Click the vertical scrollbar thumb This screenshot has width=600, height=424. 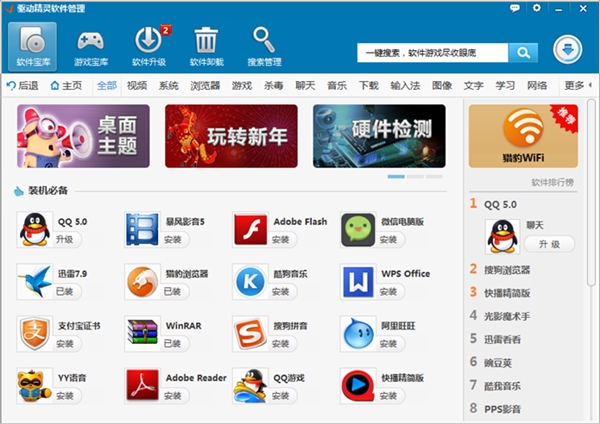pyautogui.click(x=591, y=192)
